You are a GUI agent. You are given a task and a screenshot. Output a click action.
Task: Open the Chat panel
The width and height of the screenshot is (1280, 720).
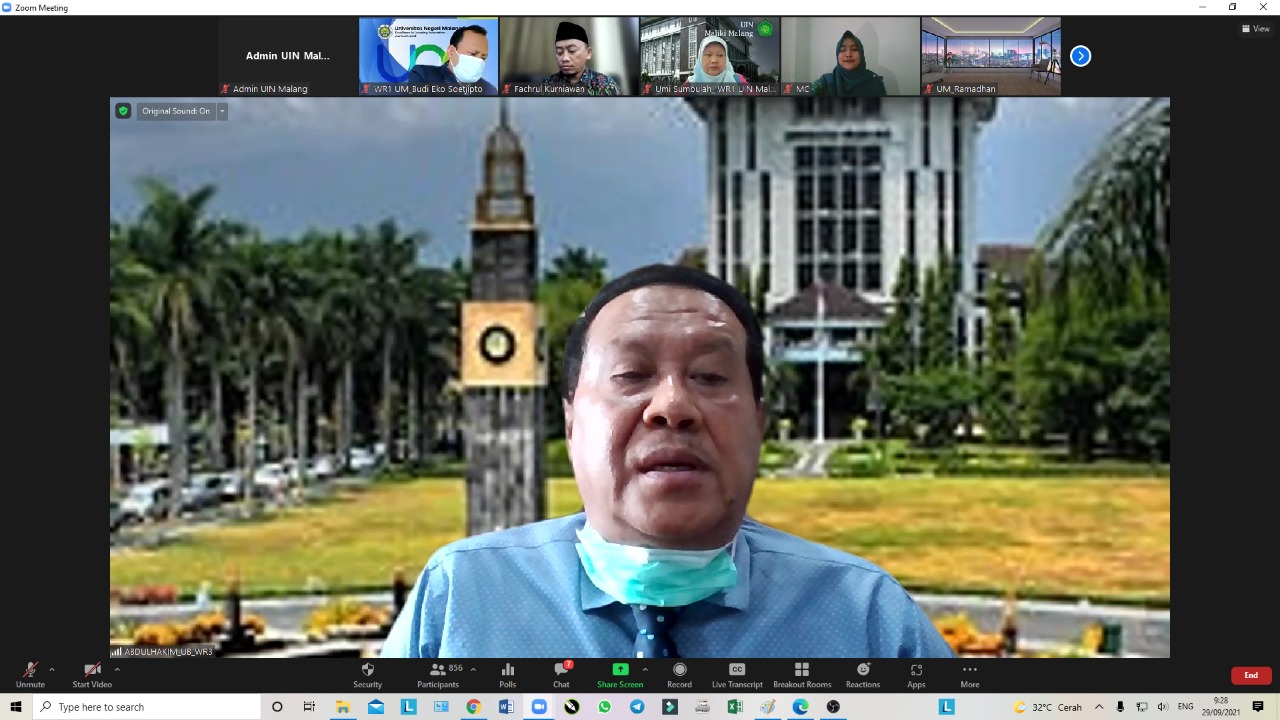pos(561,675)
